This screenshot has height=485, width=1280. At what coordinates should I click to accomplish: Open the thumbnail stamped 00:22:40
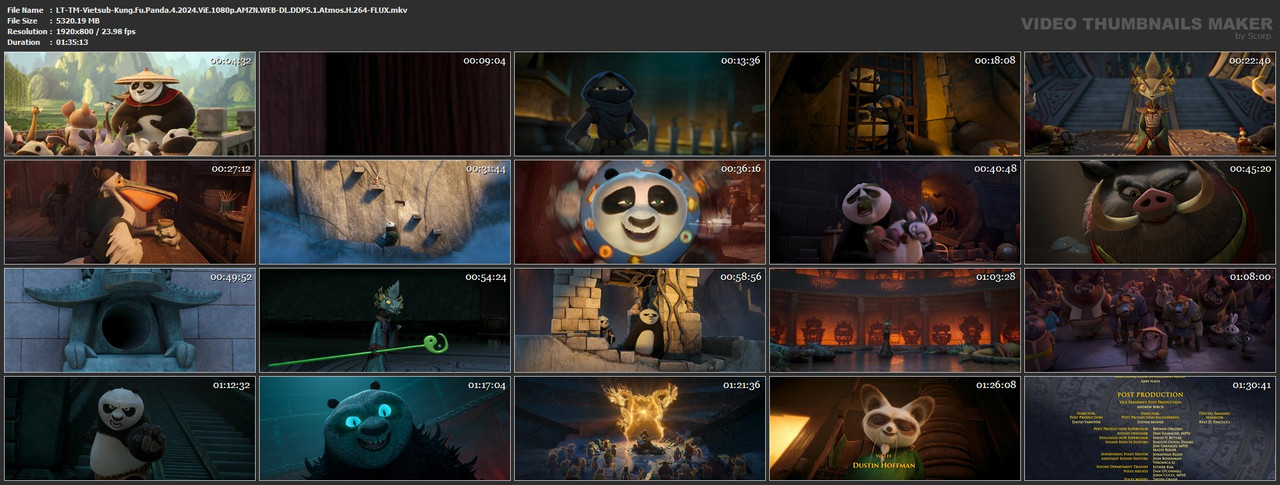pyautogui.click(x=1150, y=104)
